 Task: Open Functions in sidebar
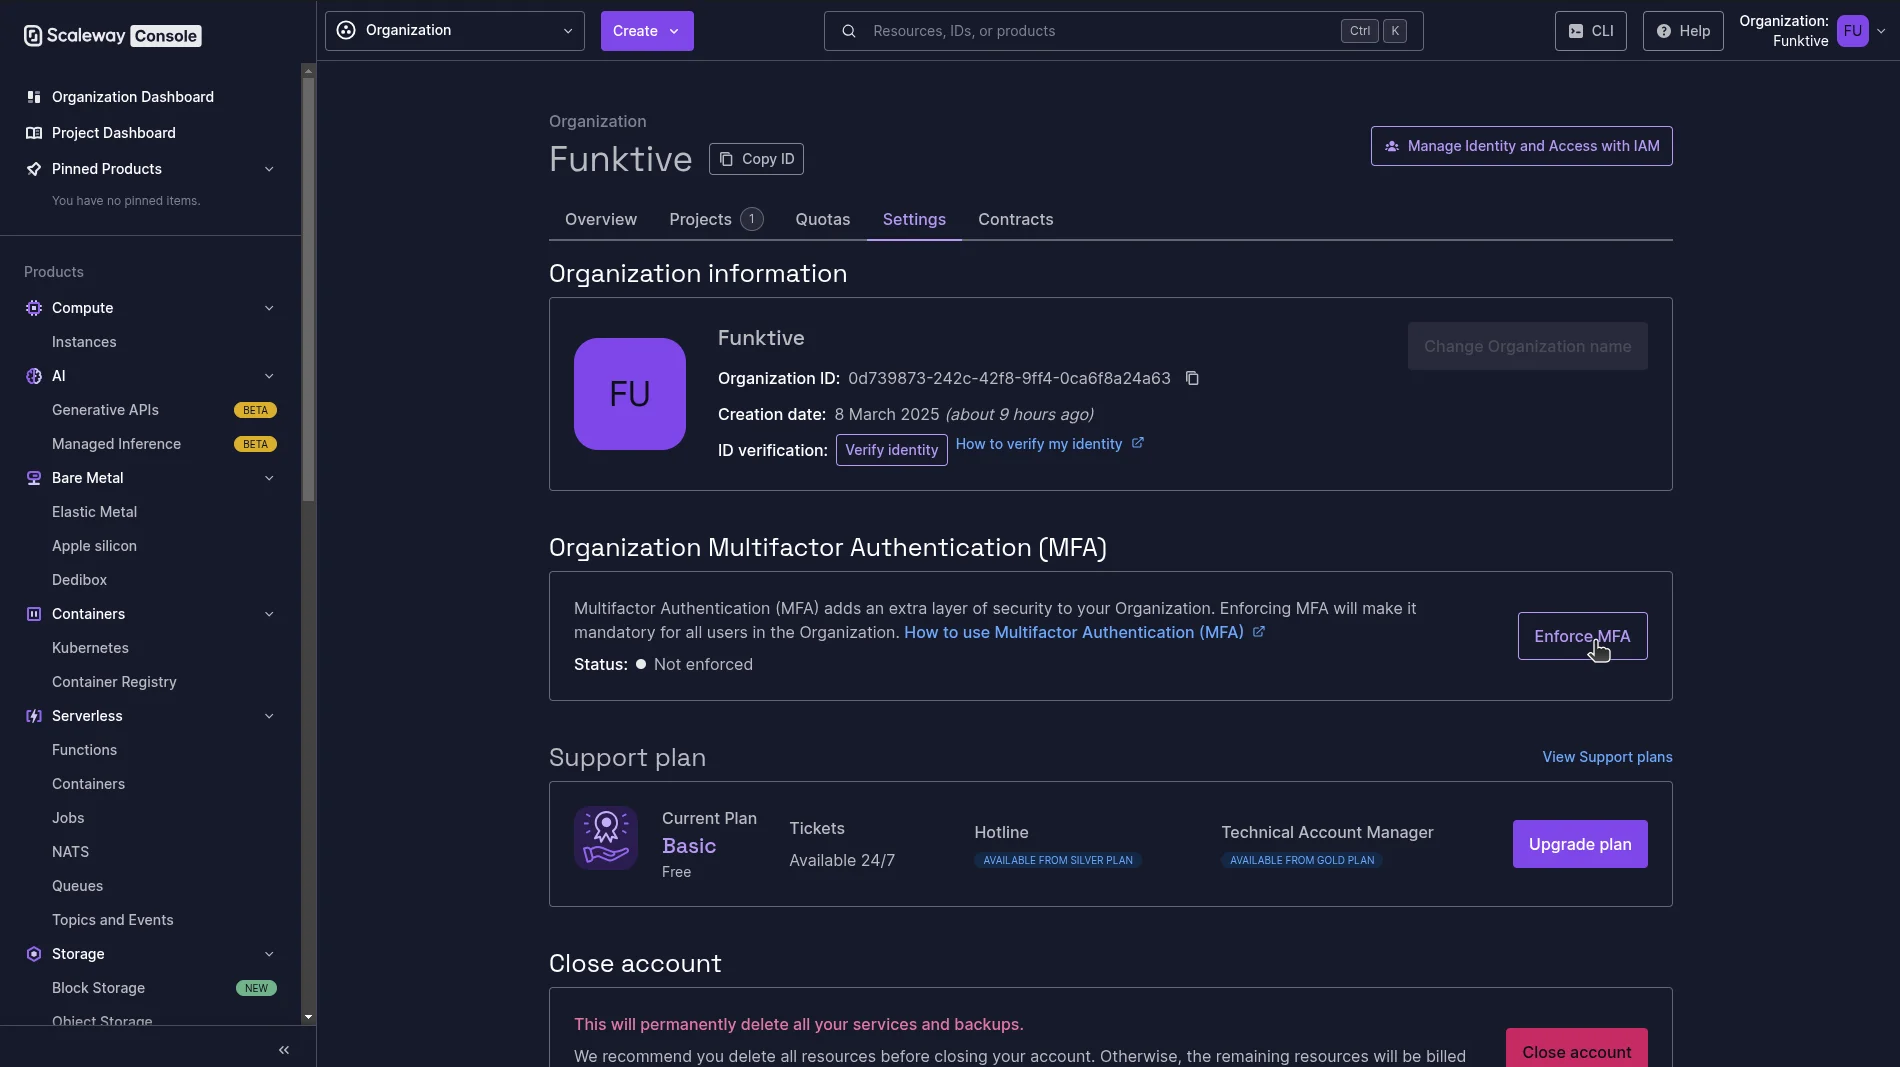[84, 750]
